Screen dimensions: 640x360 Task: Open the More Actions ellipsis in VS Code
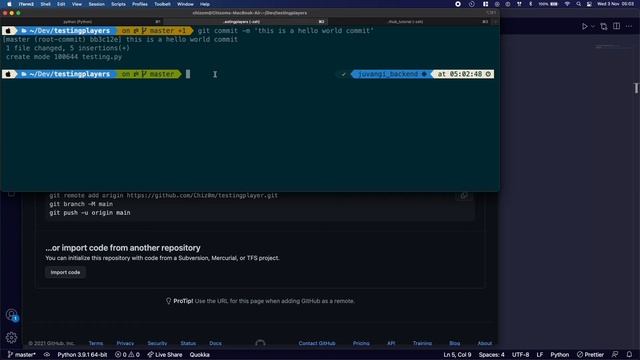pyautogui.click(x=629, y=27)
